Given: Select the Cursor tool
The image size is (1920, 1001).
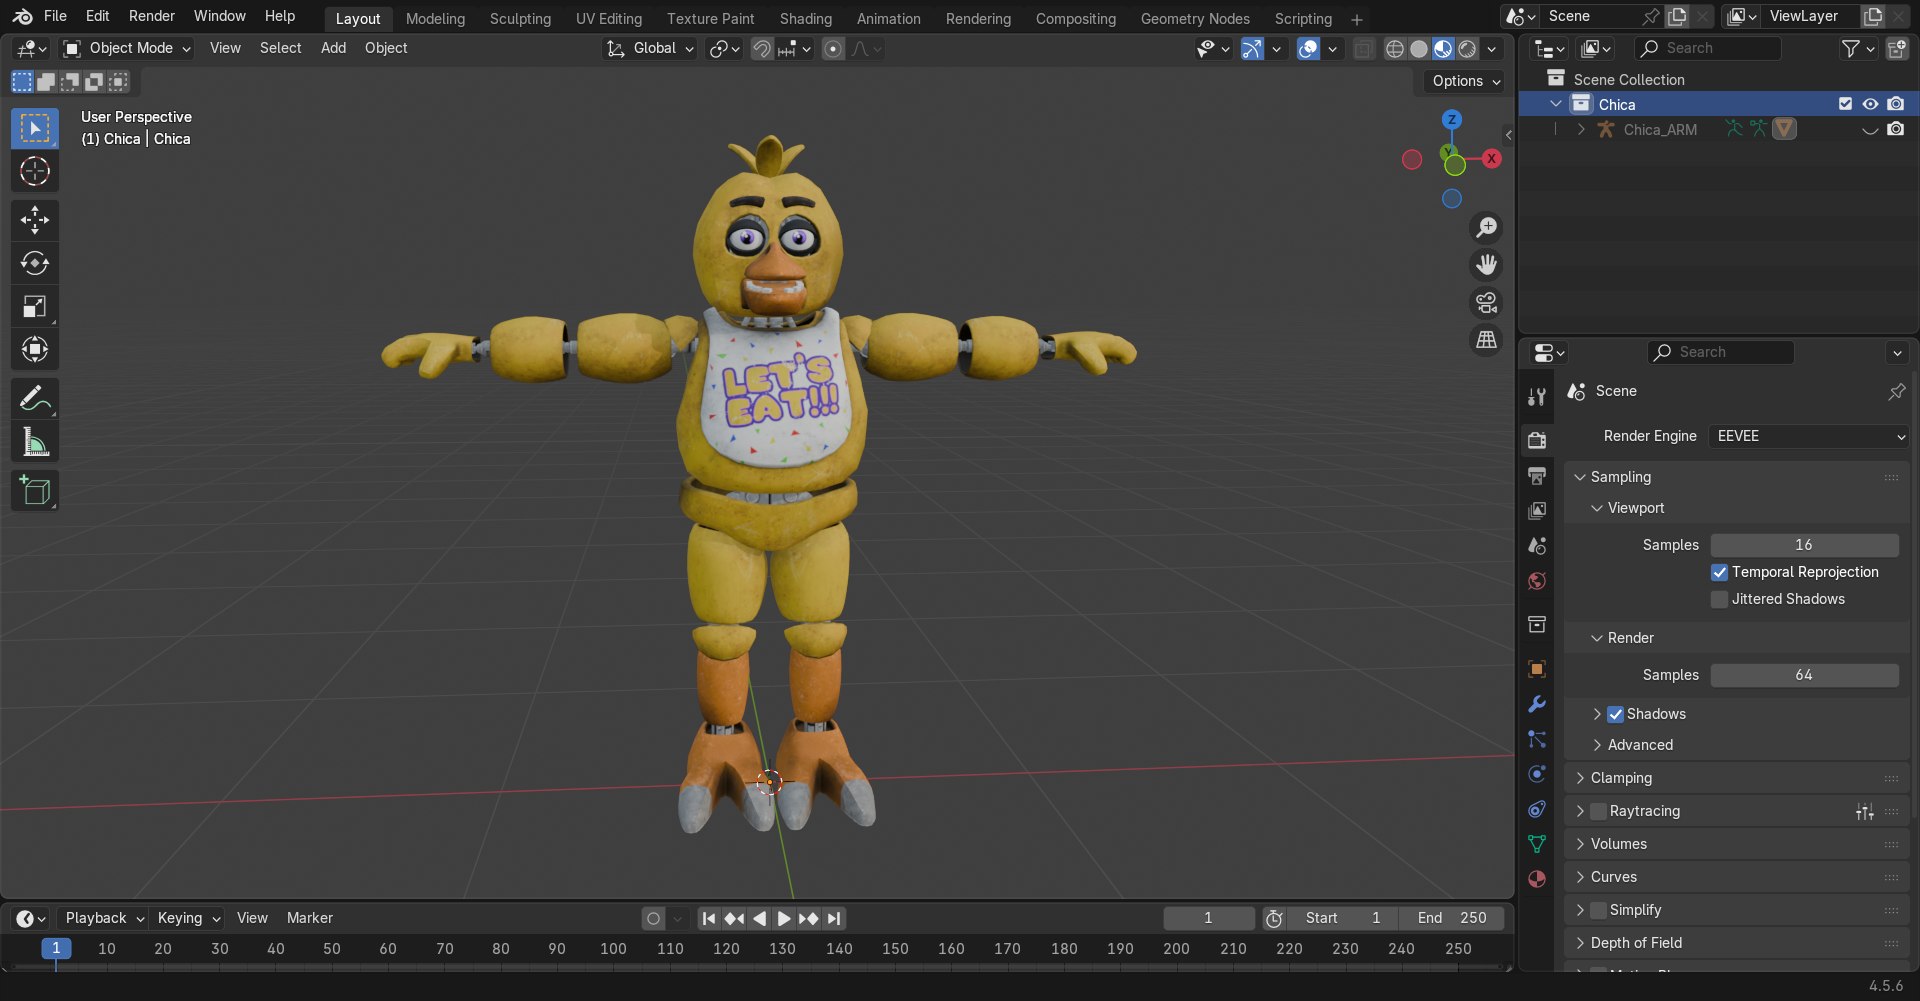Looking at the screenshot, I should click(35, 171).
